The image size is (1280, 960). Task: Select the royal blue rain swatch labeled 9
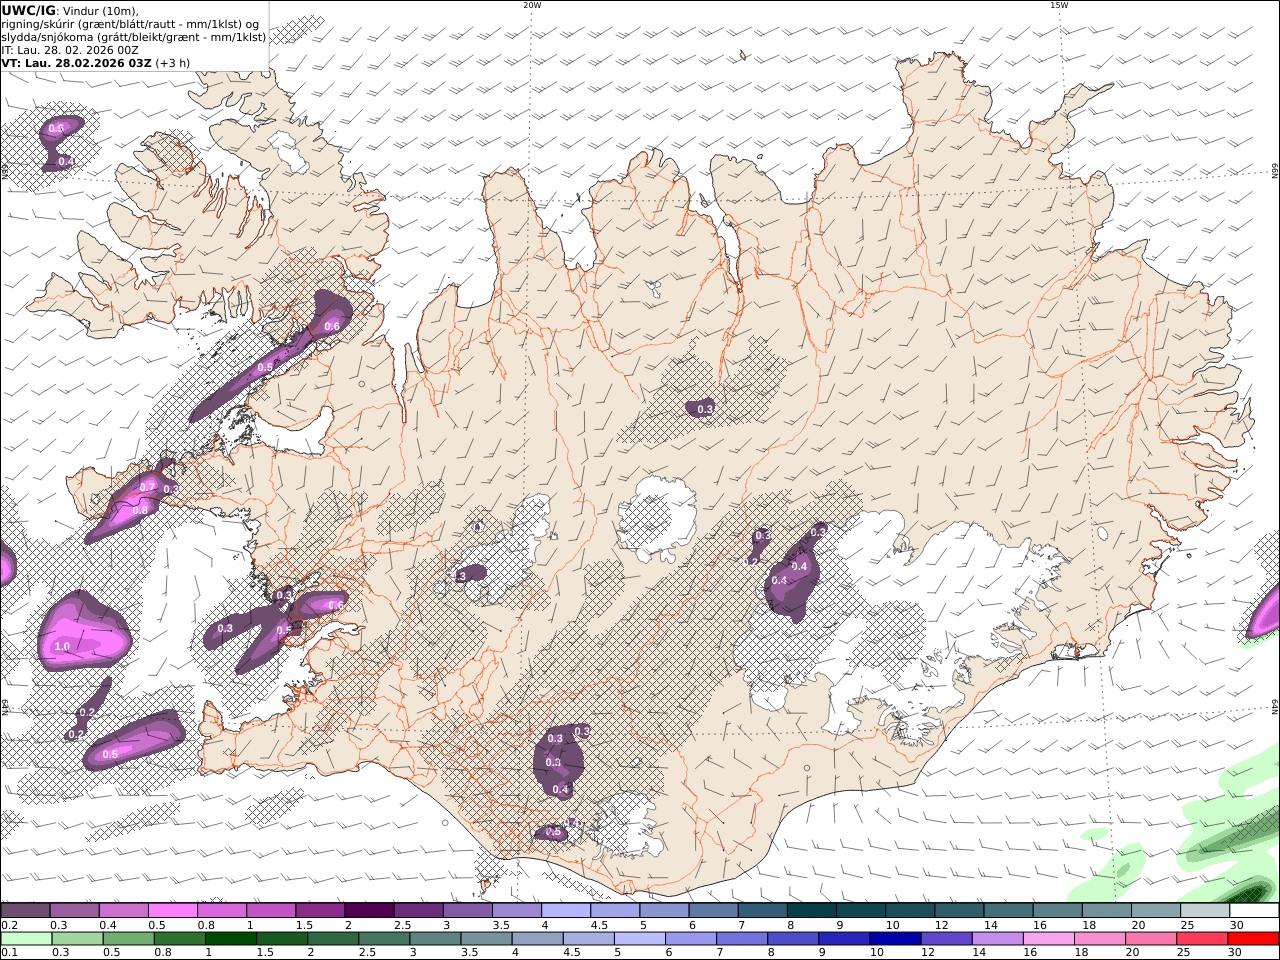coord(843,939)
